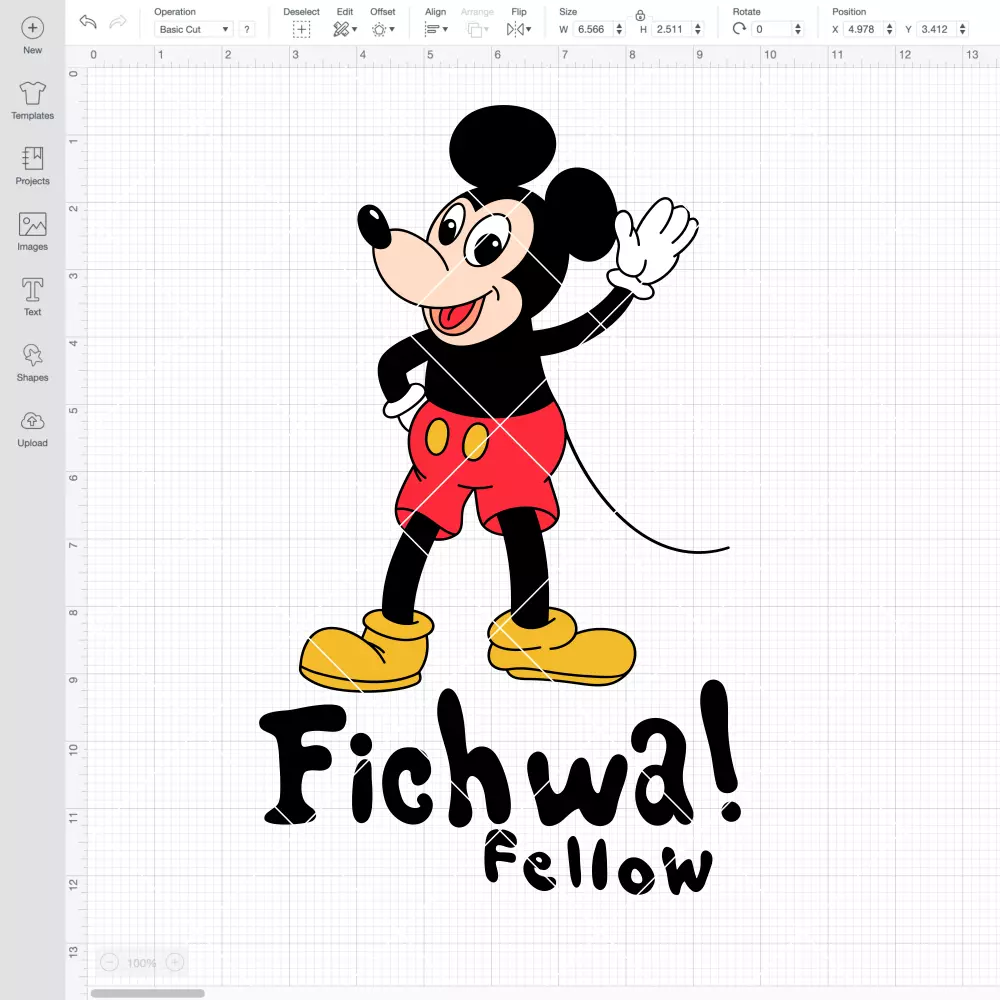Open the Arrange menu
Image resolution: width=1000 pixels, height=1000 pixels.
[478, 29]
